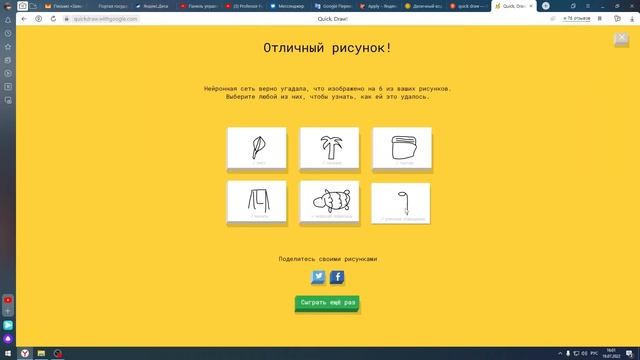
Task: Open the sea turtle drawing card
Action: pos(329,201)
